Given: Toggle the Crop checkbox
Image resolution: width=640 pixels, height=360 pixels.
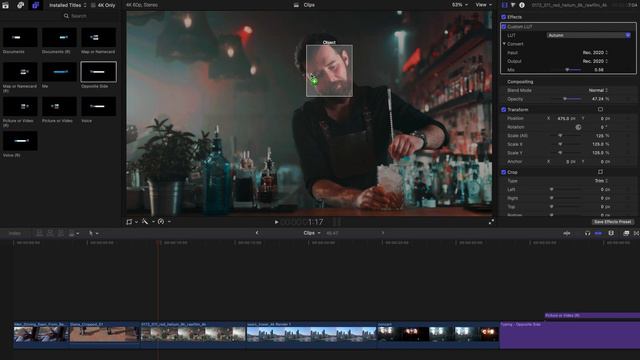Looking at the screenshot, I should [504, 172].
